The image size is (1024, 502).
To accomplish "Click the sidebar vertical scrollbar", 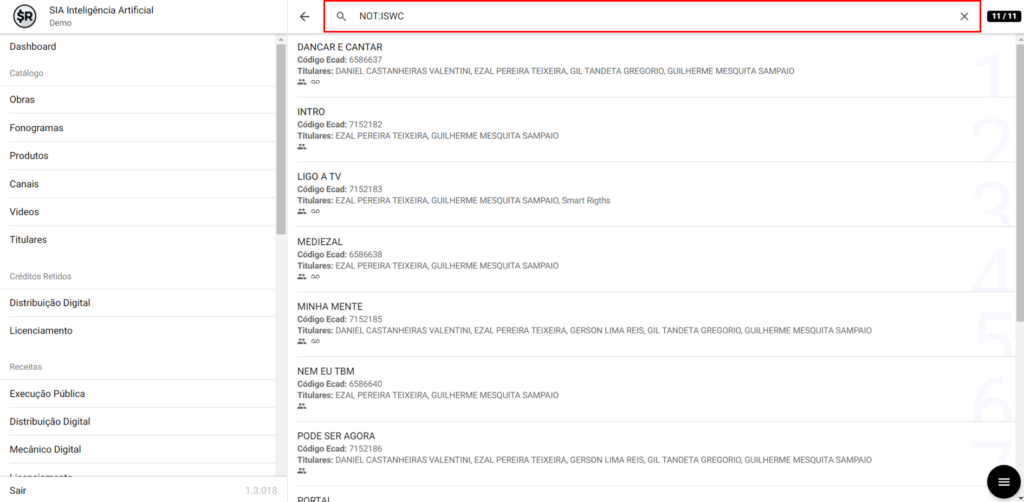I will click(281, 140).
